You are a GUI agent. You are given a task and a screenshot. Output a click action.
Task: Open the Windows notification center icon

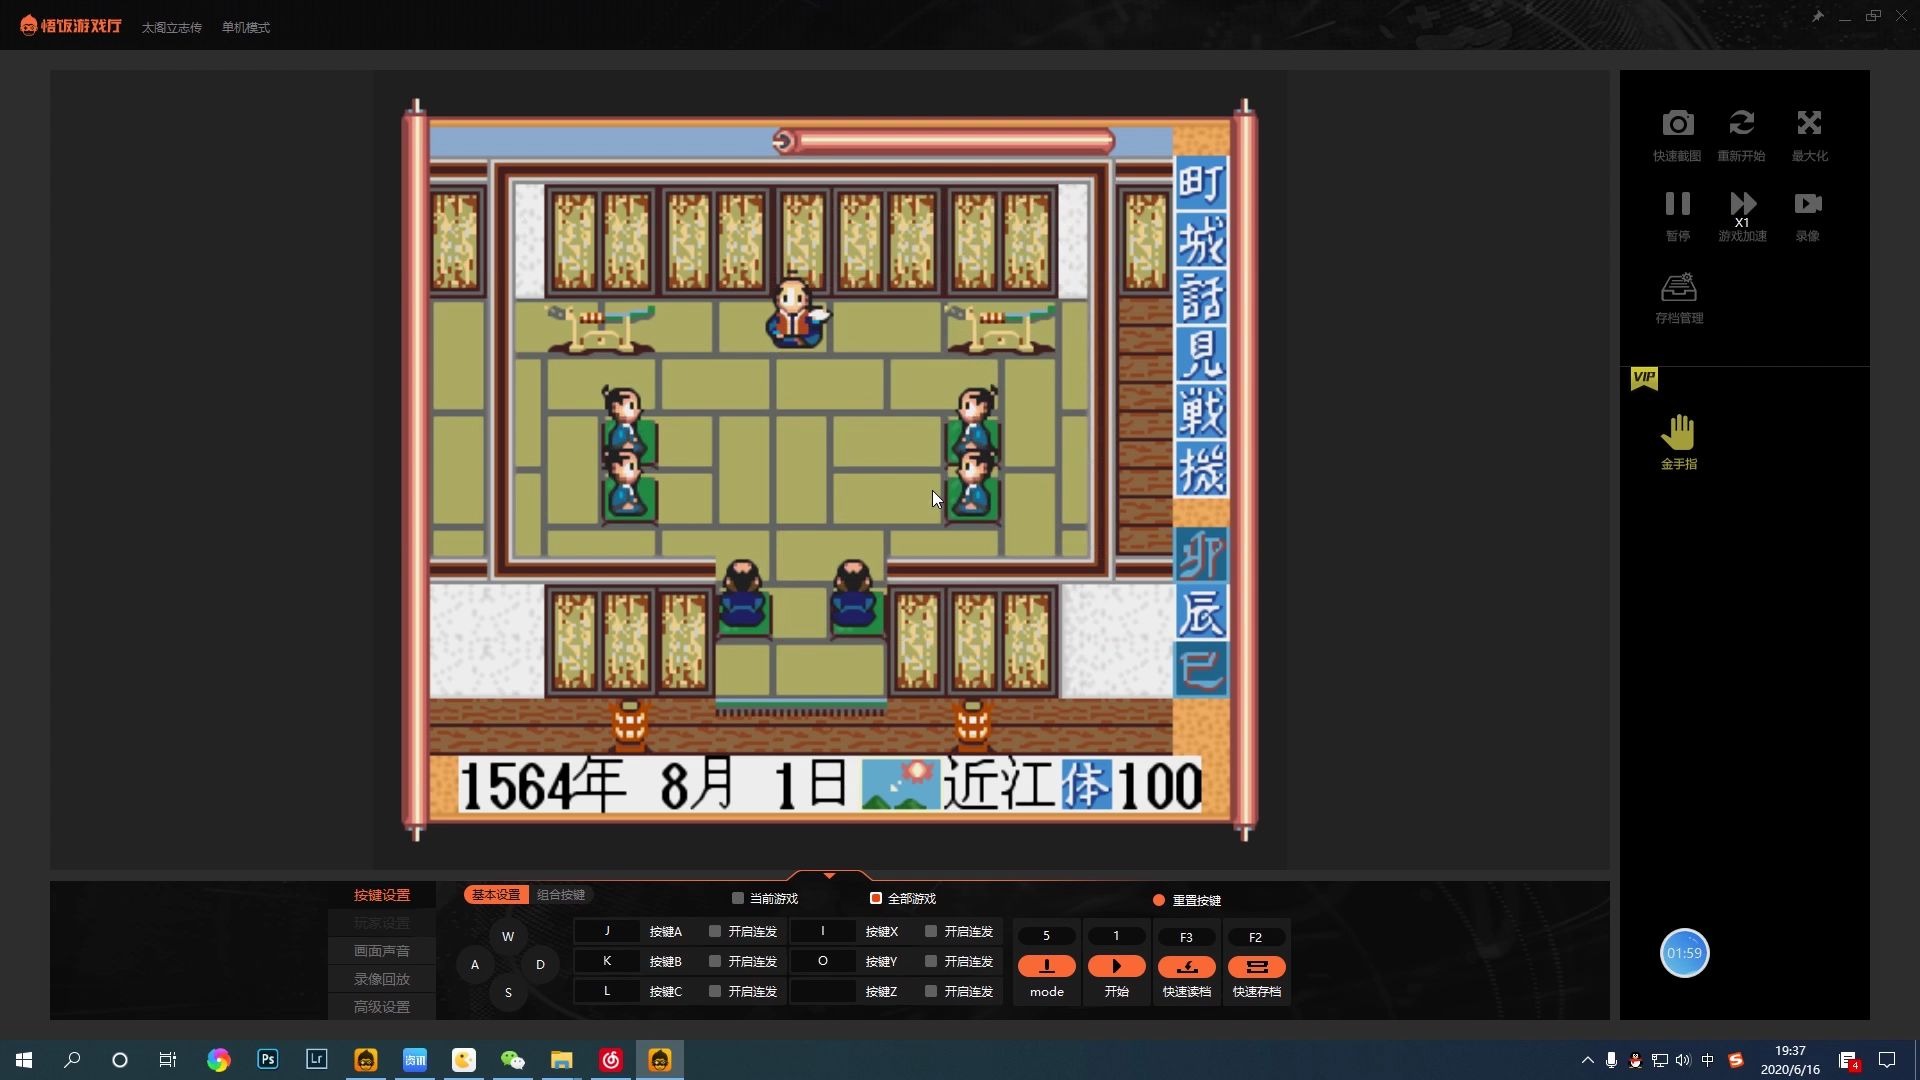tap(1887, 1060)
